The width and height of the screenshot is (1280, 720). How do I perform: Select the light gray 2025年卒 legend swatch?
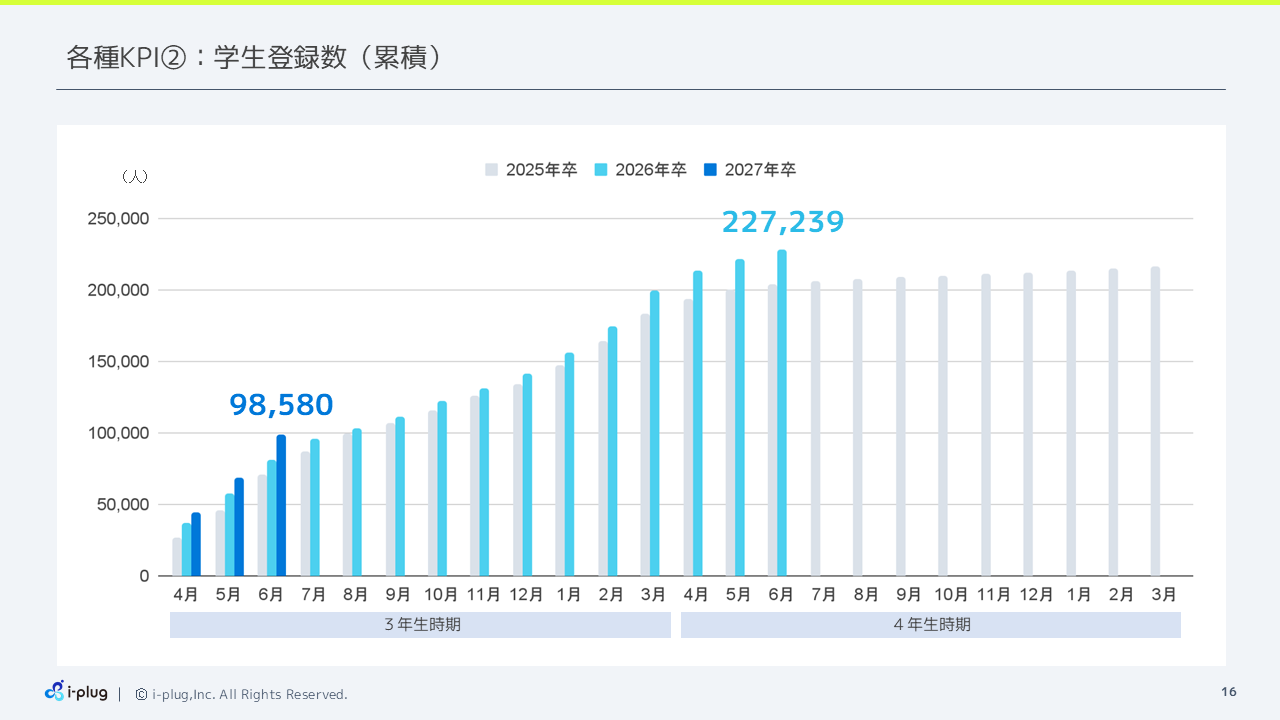491,169
